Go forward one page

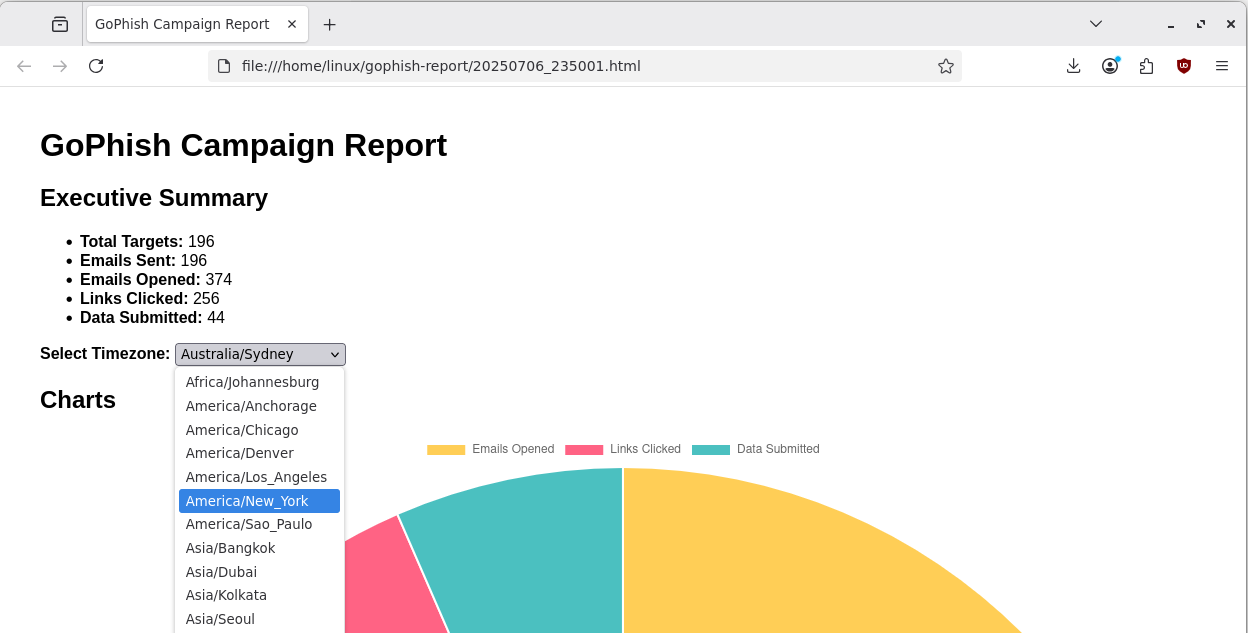60,66
